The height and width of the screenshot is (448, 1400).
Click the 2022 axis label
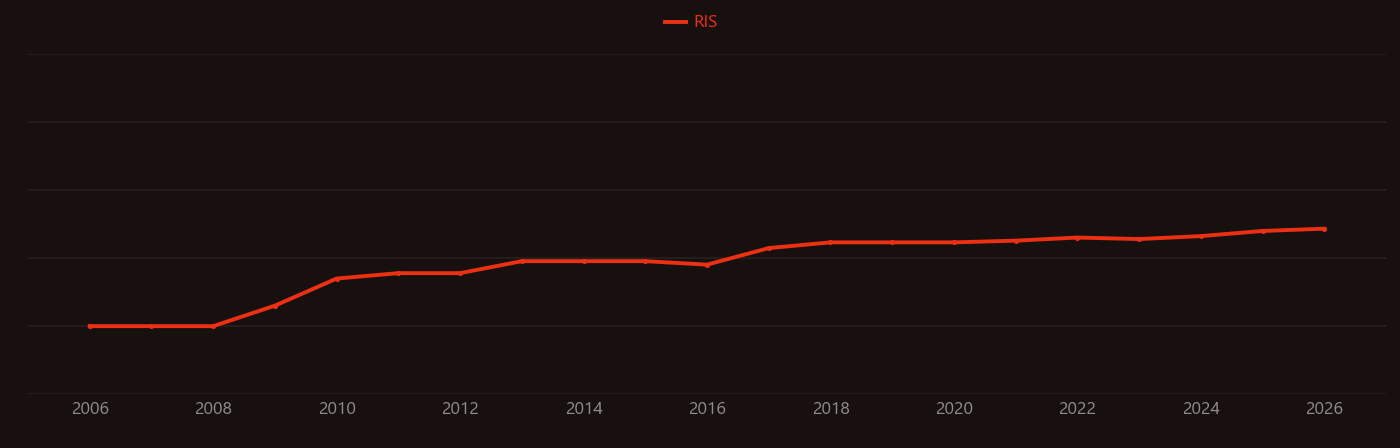[1077, 409]
